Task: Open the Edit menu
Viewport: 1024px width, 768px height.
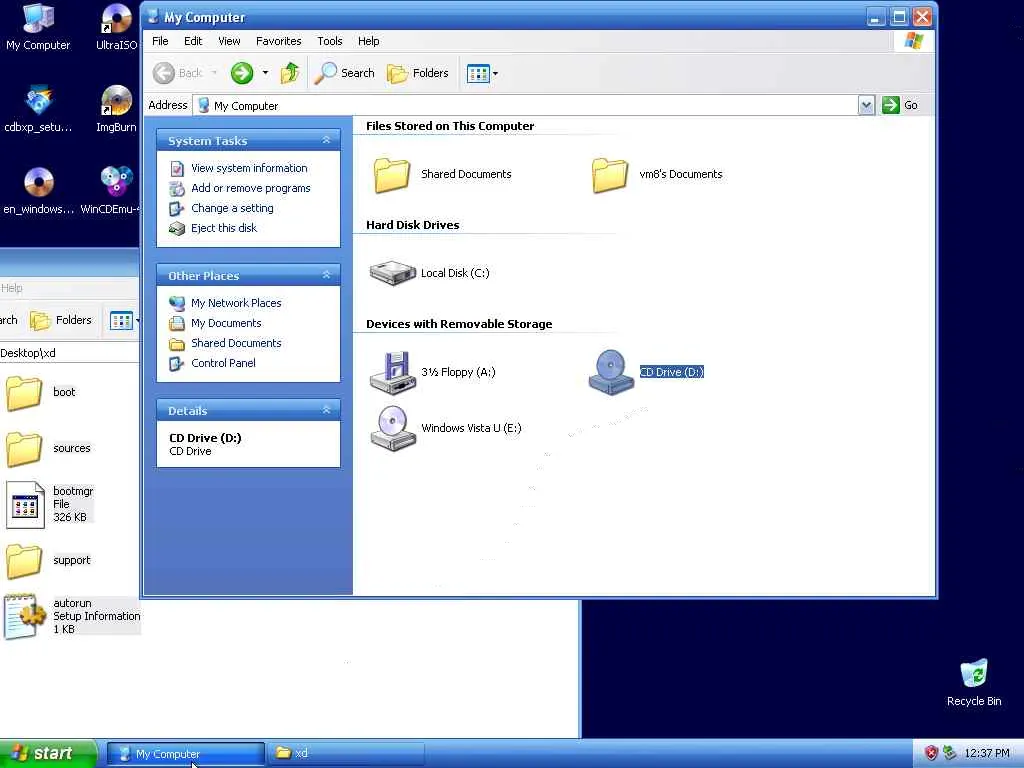Action: (193, 41)
